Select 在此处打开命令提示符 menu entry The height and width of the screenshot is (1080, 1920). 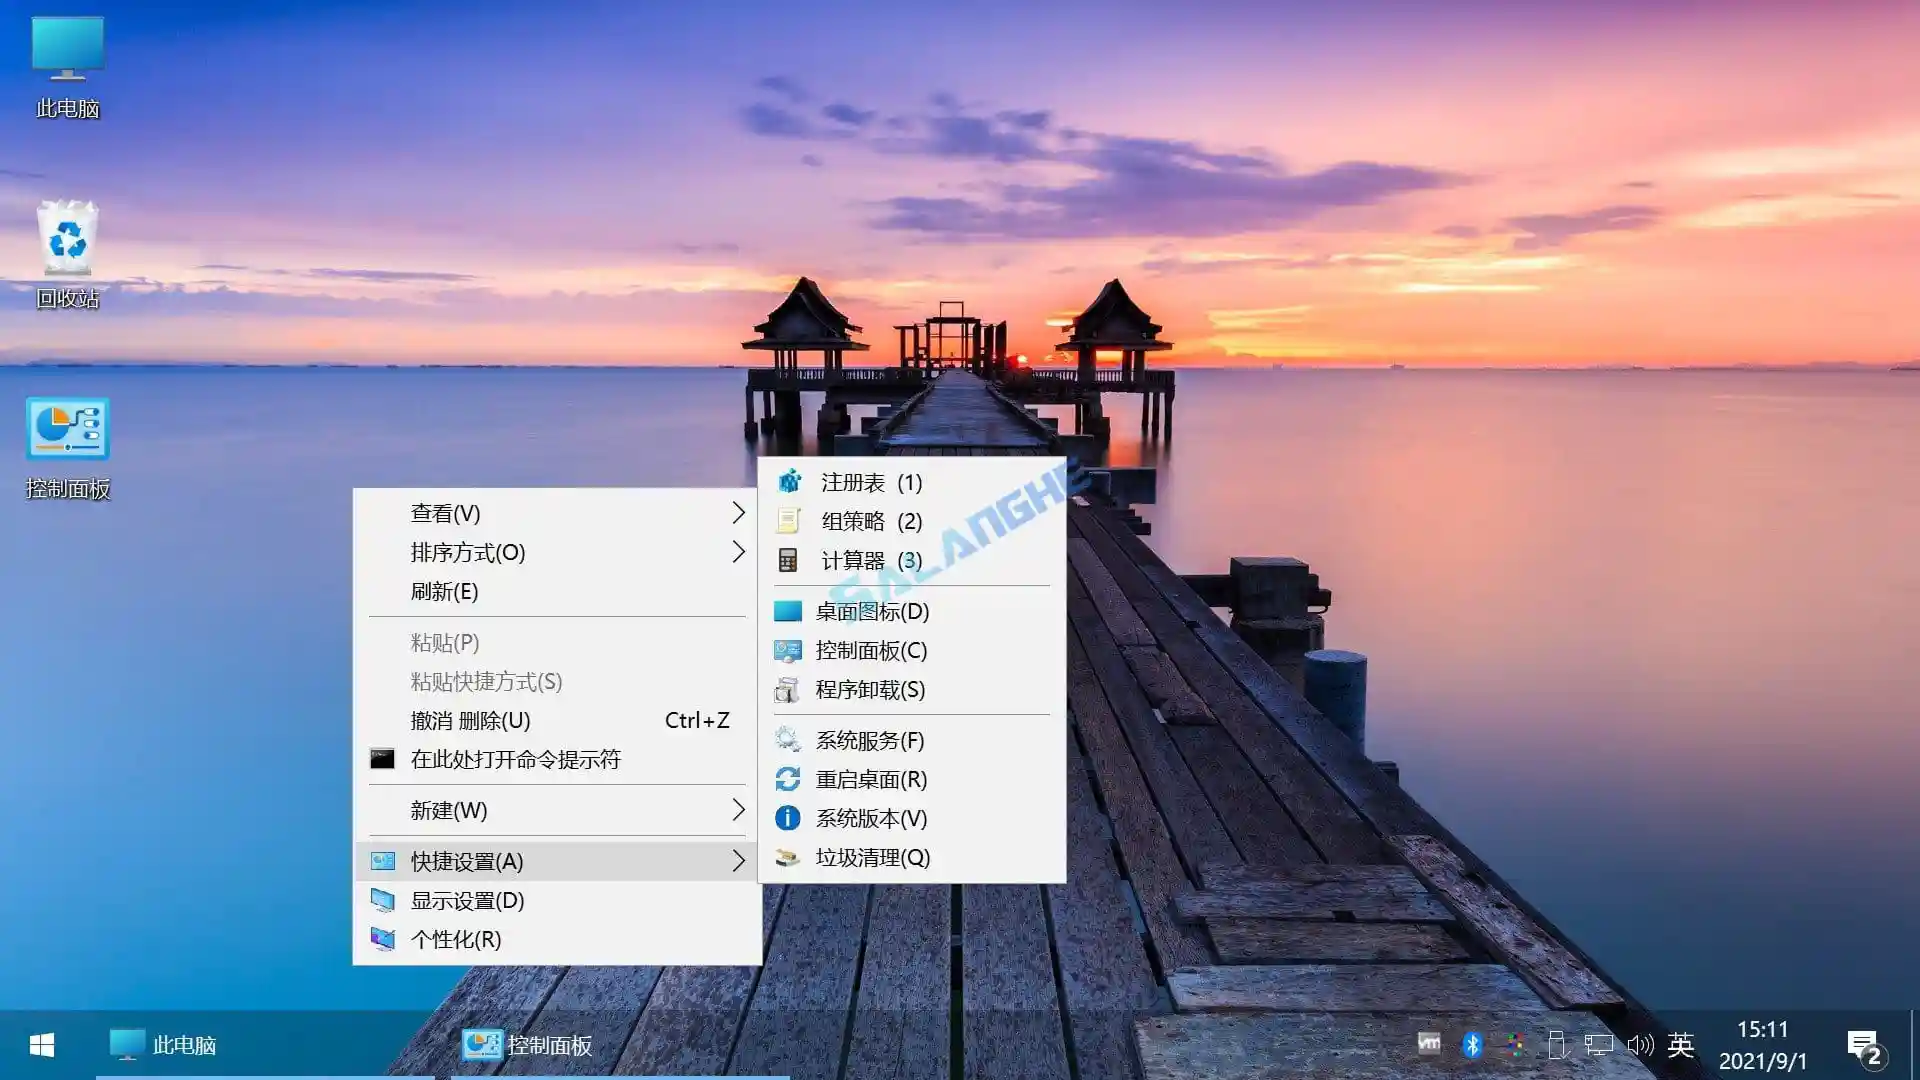(x=557, y=759)
